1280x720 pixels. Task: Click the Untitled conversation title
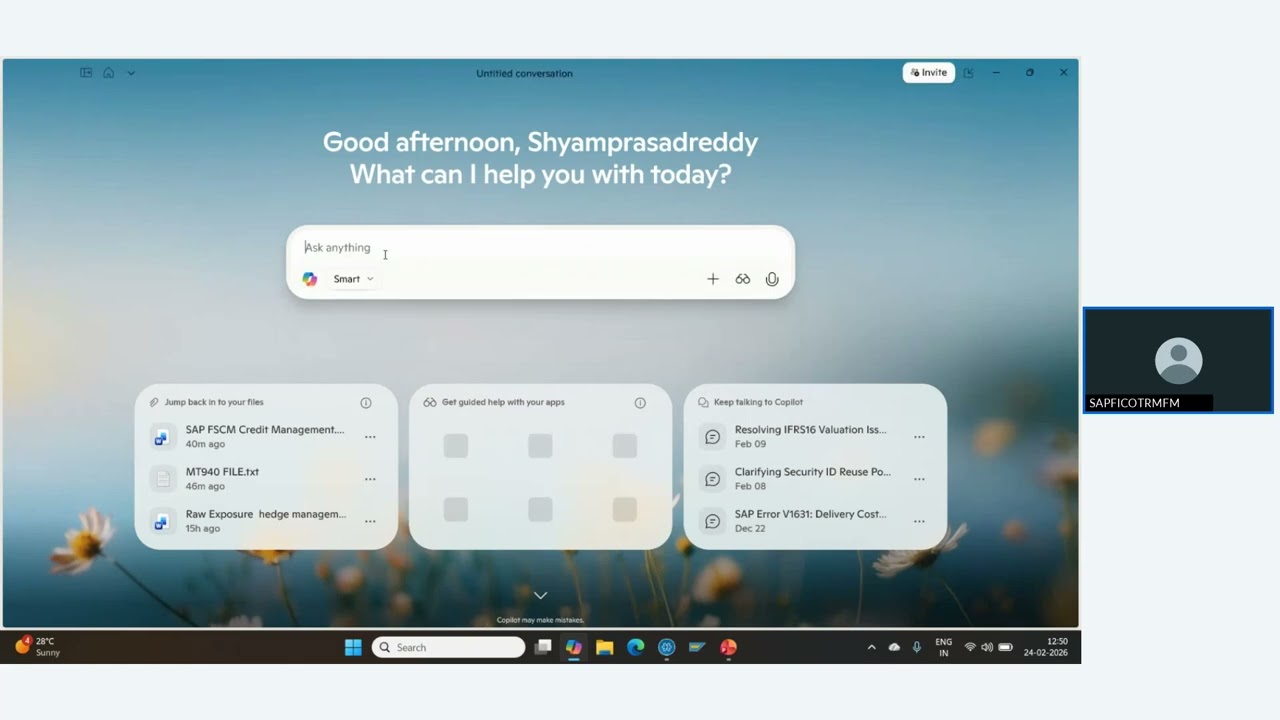pyautogui.click(x=524, y=73)
